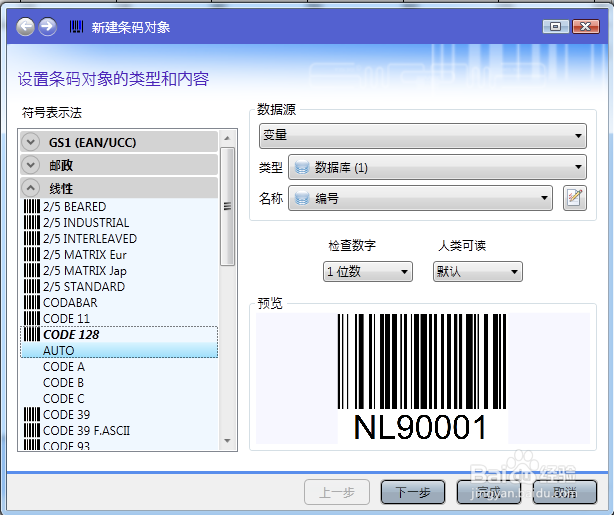The image size is (614, 515).
Task: Open the 名称 dropdown showing 编号
Action: [420, 198]
